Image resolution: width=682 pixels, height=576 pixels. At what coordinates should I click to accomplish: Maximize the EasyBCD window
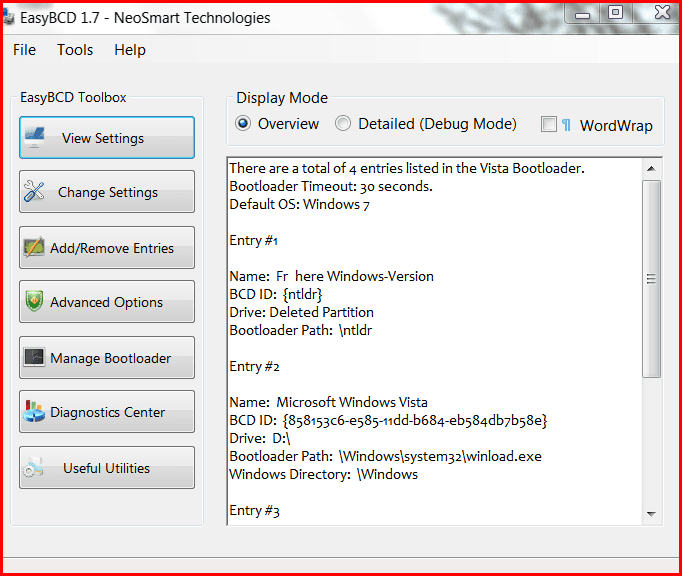coord(615,13)
